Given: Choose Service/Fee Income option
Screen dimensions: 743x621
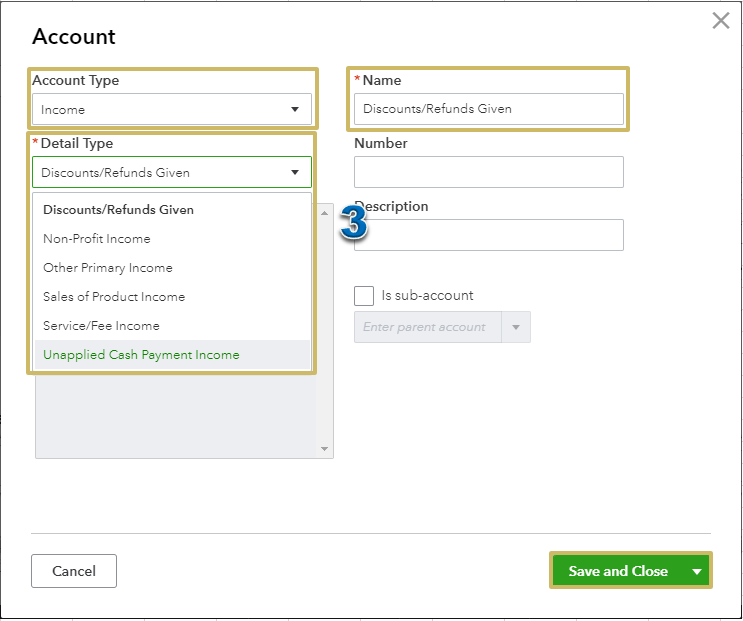Looking at the screenshot, I should (101, 326).
